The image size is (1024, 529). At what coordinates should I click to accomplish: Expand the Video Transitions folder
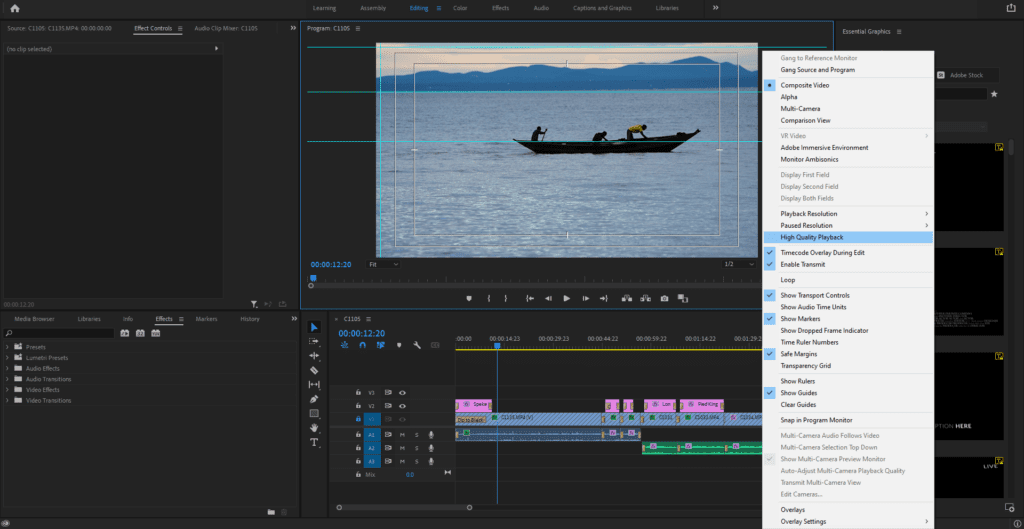click(7, 400)
